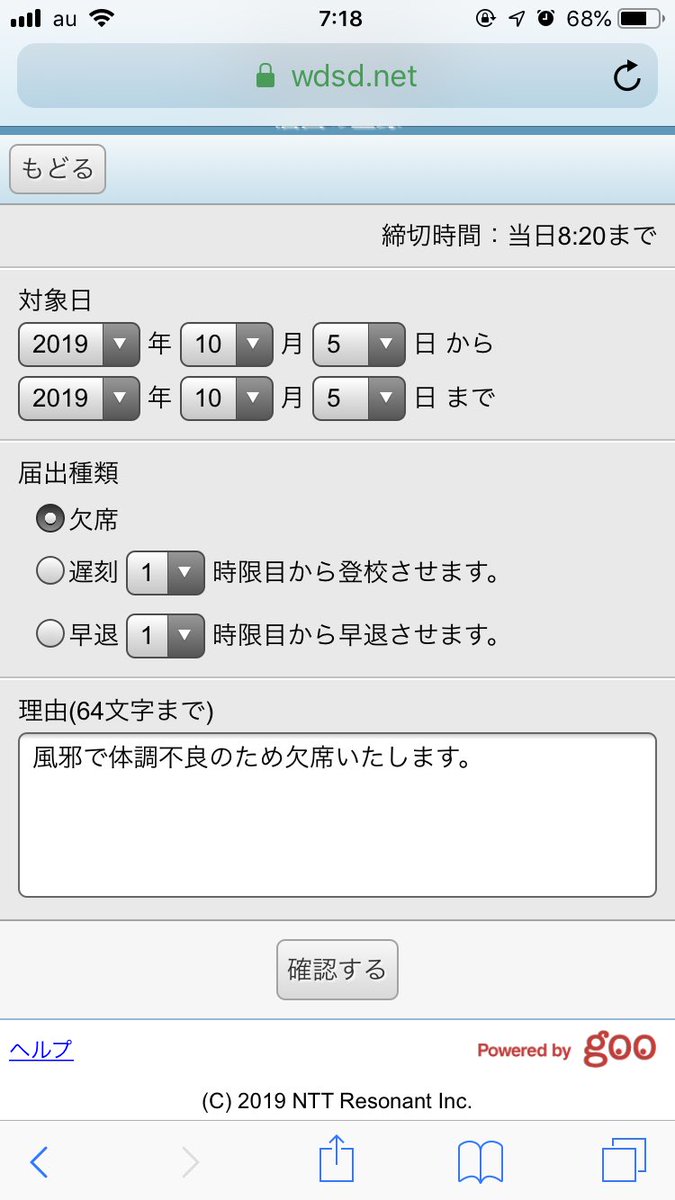Screen dimensions: 675x1200
Task: Open the Safari share sheet icon
Action: [337, 1160]
